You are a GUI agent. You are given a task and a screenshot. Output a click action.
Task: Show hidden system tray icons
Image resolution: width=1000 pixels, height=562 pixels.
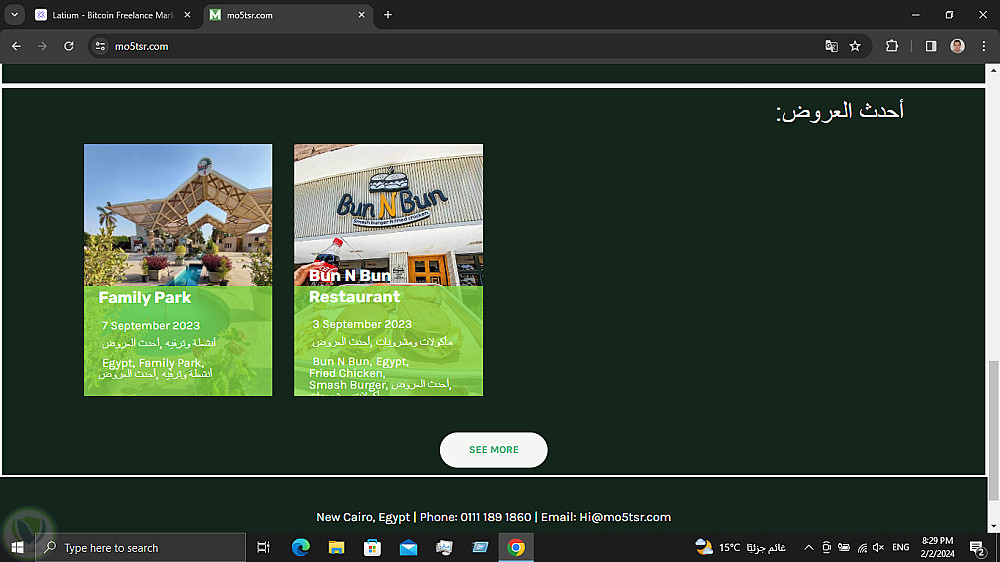click(x=808, y=547)
